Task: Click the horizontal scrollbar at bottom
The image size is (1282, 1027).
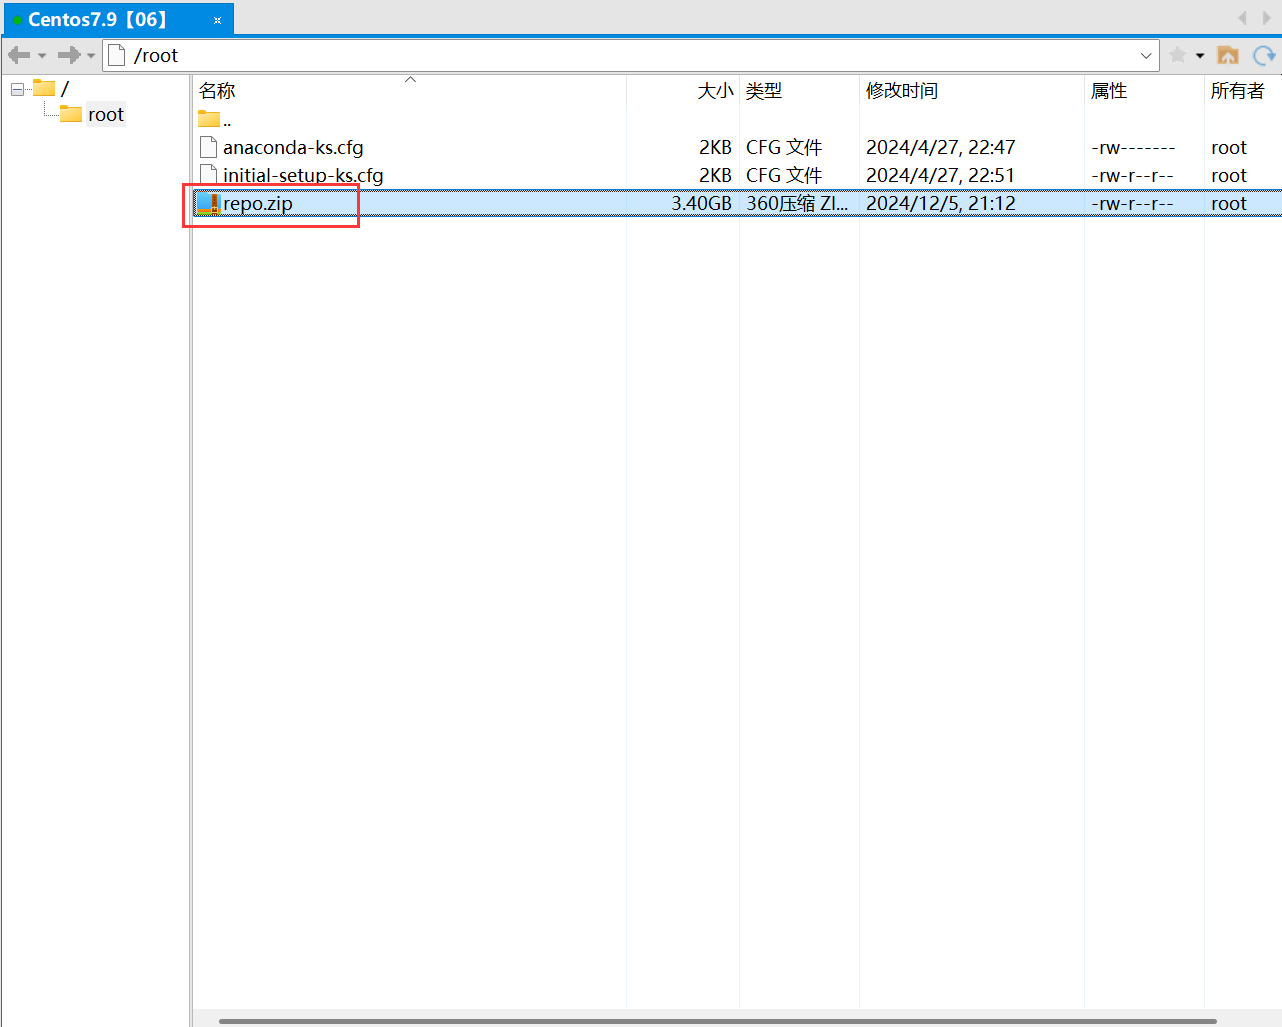Action: (717, 1021)
